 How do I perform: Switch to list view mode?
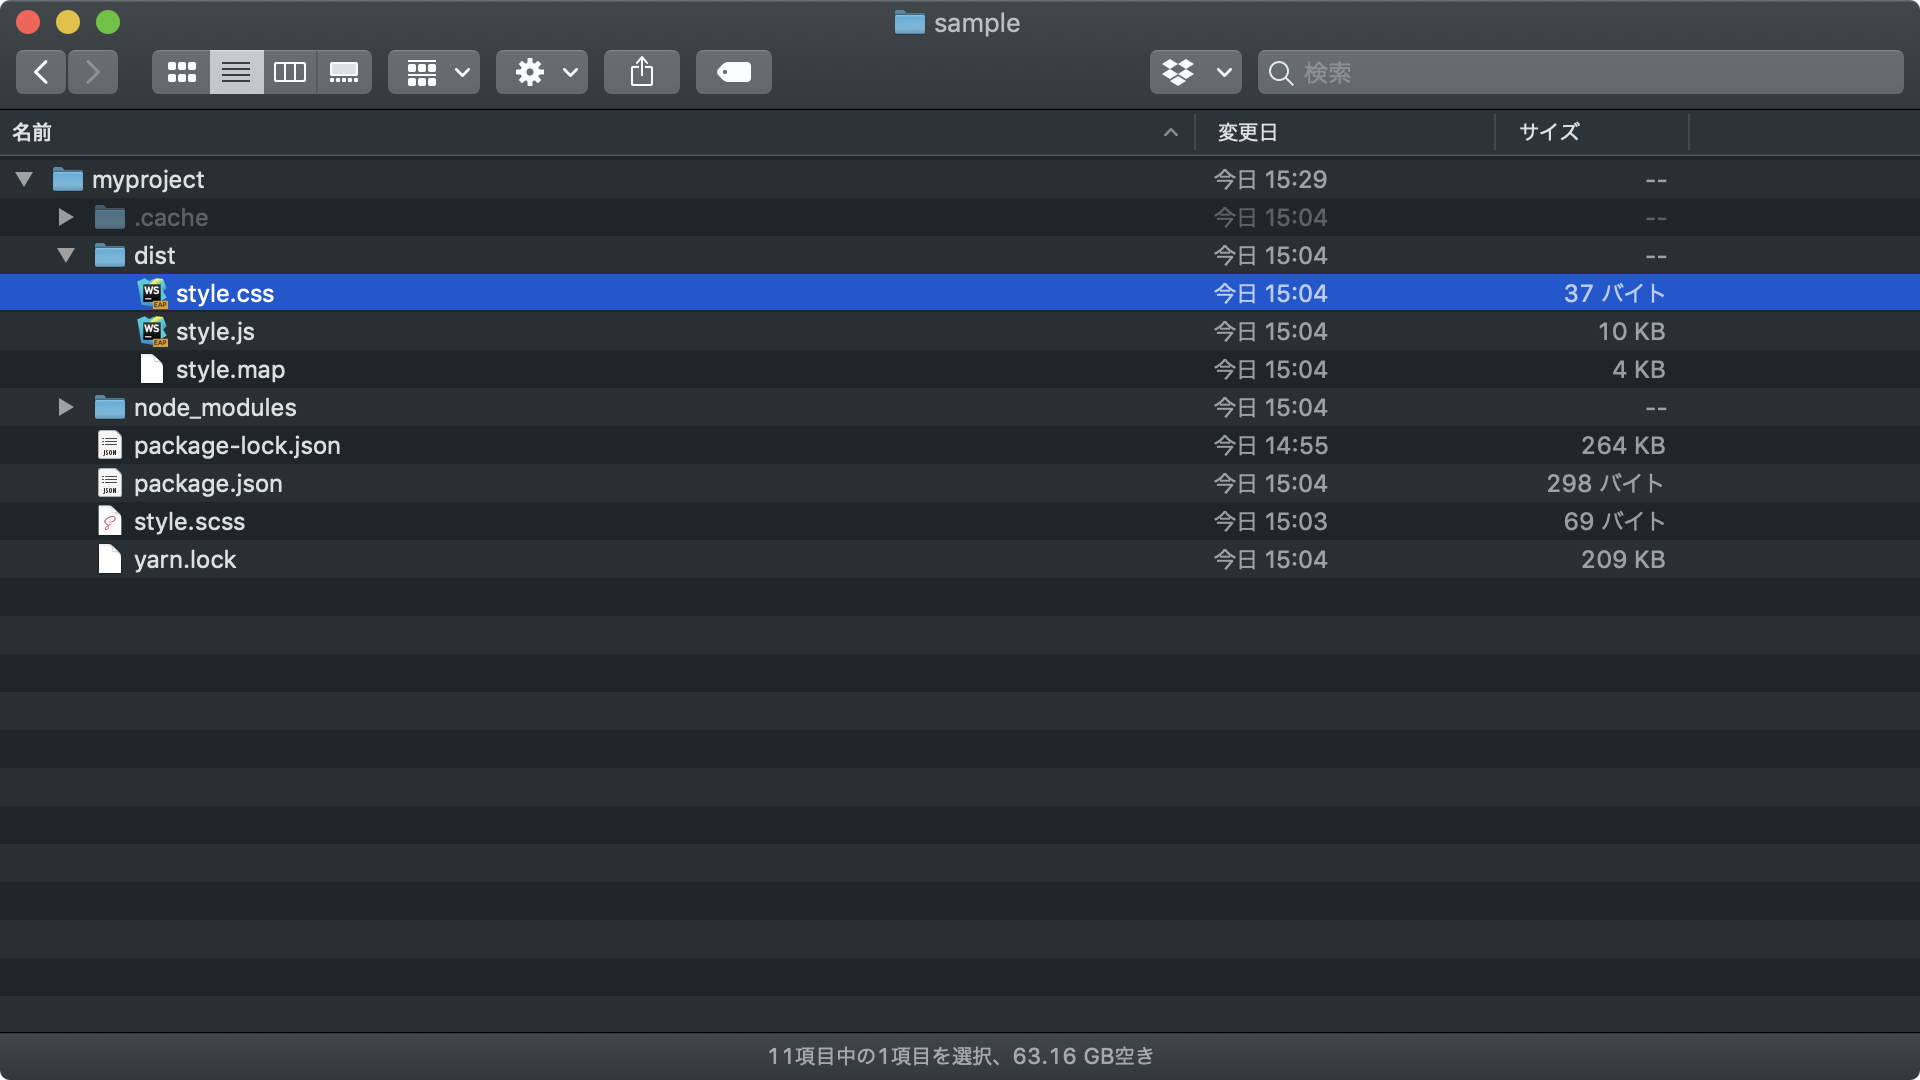pos(236,72)
